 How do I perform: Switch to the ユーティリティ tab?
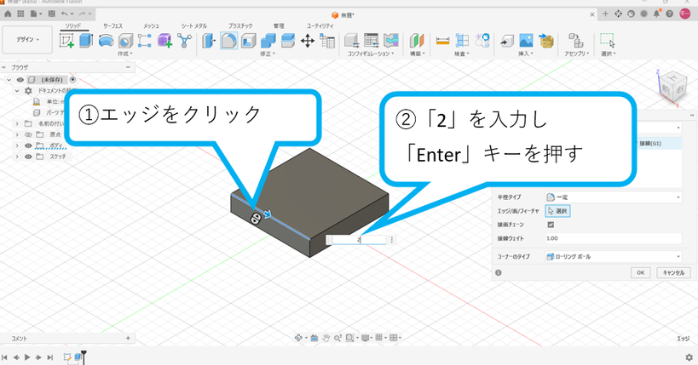pyautogui.click(x=320, y=26)
